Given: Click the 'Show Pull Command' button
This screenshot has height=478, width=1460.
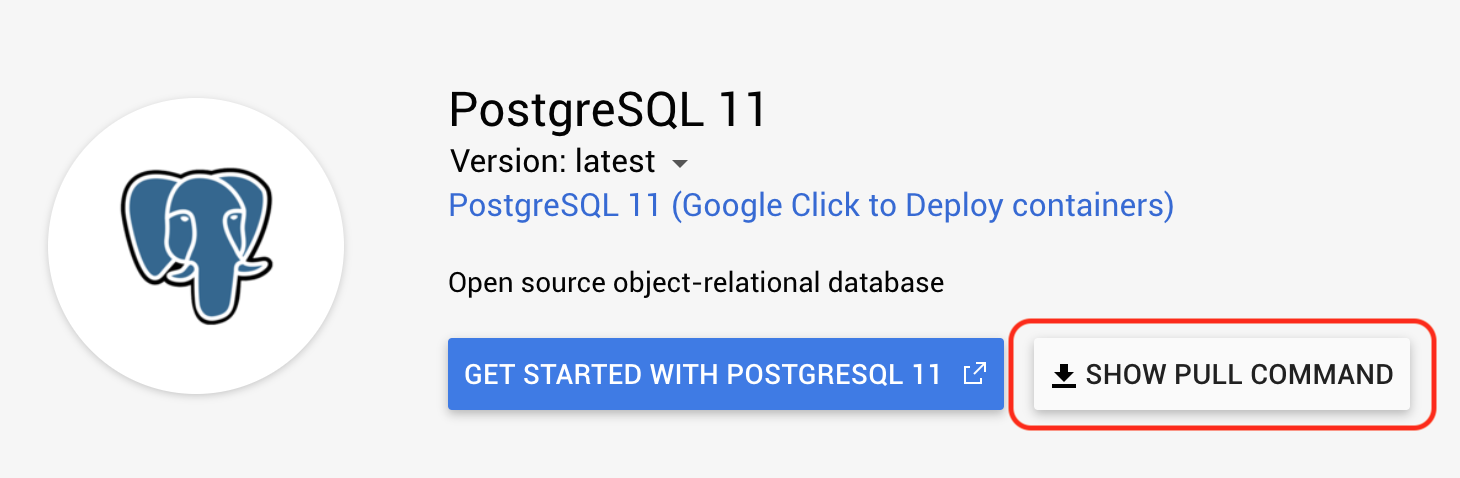Looking at the screenshot, I should point(1222,374).
